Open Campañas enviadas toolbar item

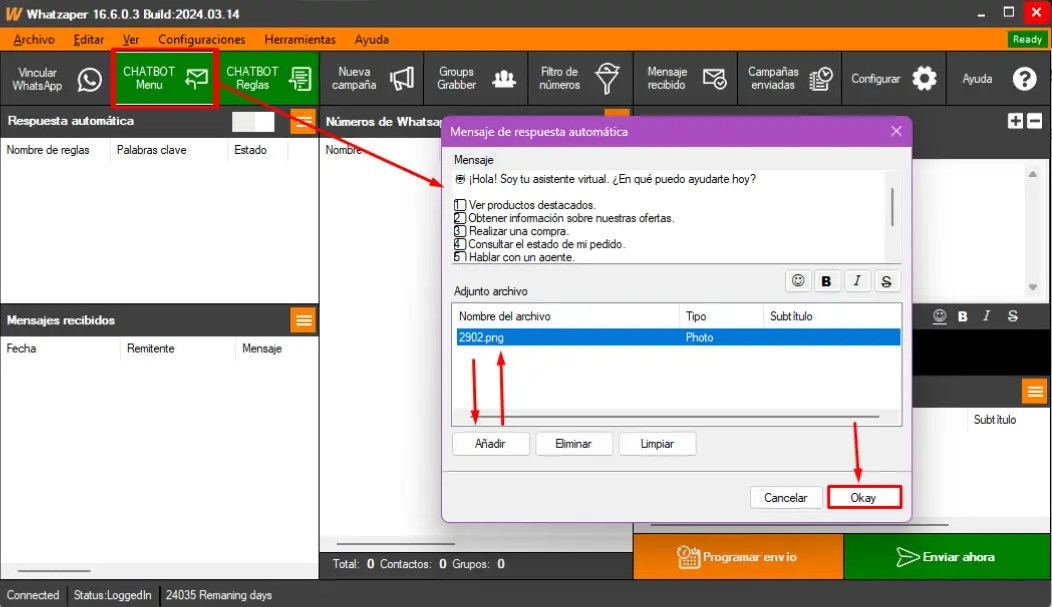click(790, 78)
